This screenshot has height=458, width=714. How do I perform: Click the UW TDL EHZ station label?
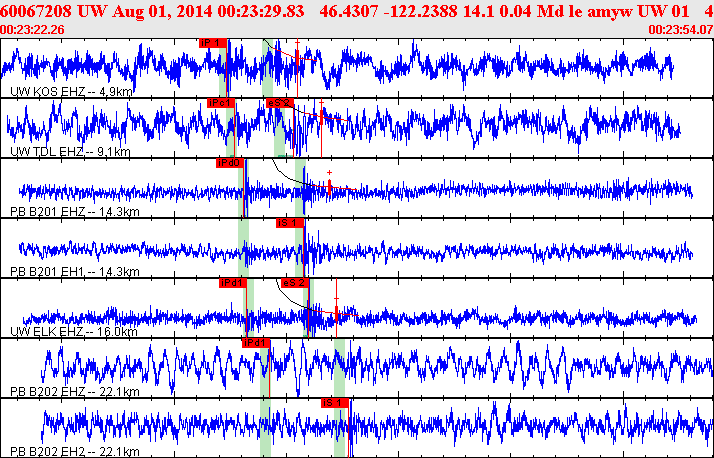click(x=70, y=152)
